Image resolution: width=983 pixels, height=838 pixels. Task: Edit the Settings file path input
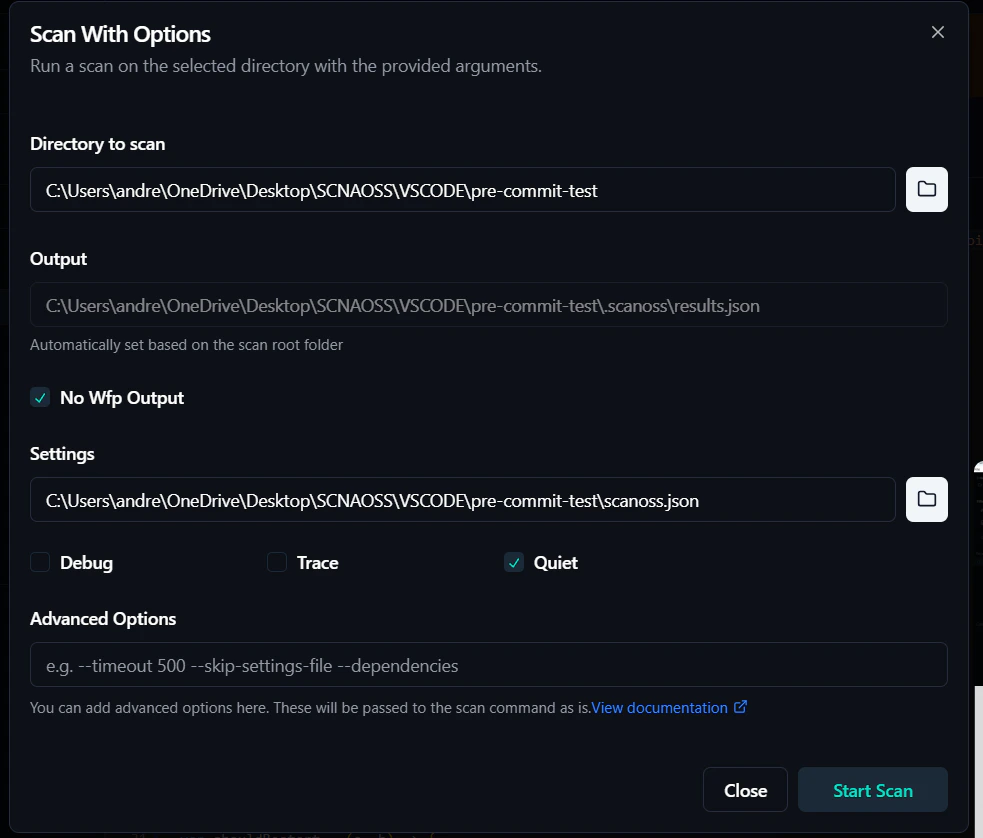coord(462,499)
